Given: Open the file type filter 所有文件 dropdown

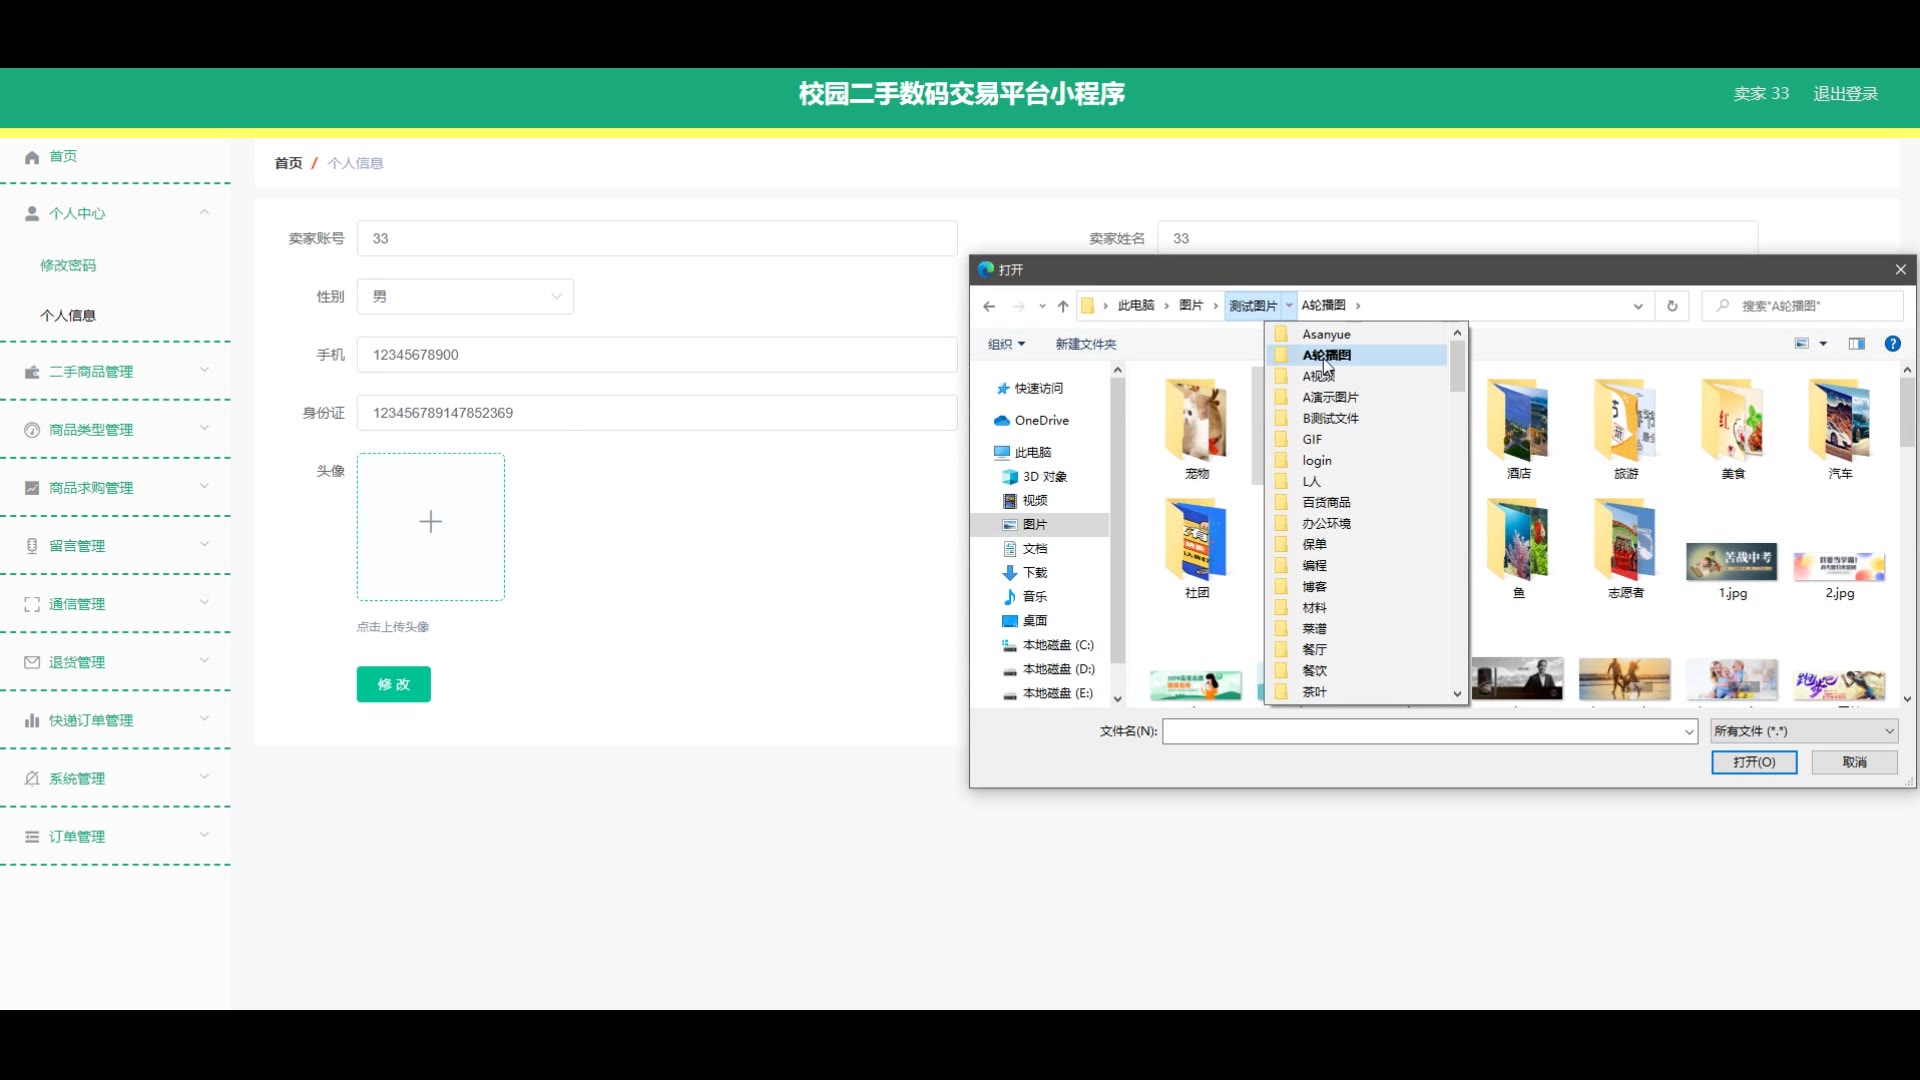Looking at the screenshot, I should coord(1804,731).
